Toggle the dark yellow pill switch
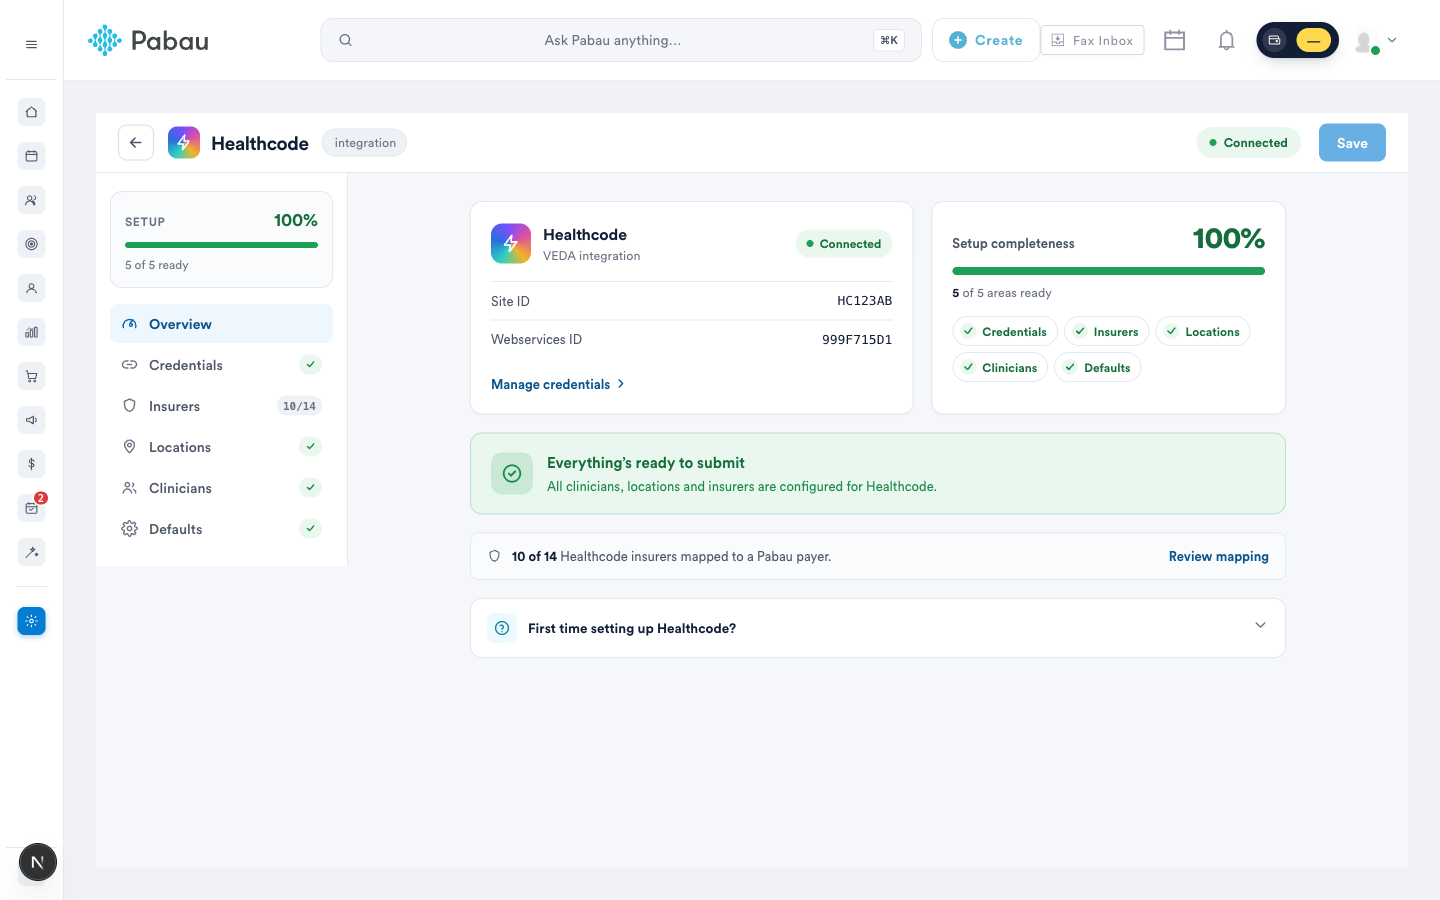Viewport: 1440px width, 900px height. coord(1297,40)
